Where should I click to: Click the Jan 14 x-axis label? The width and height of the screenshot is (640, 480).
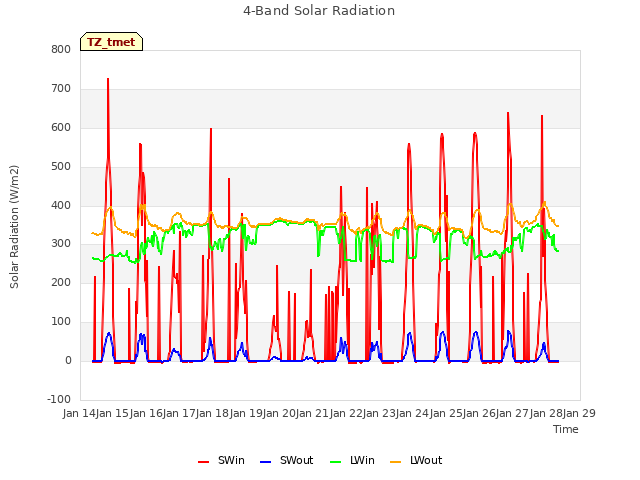tap(79, 413)
